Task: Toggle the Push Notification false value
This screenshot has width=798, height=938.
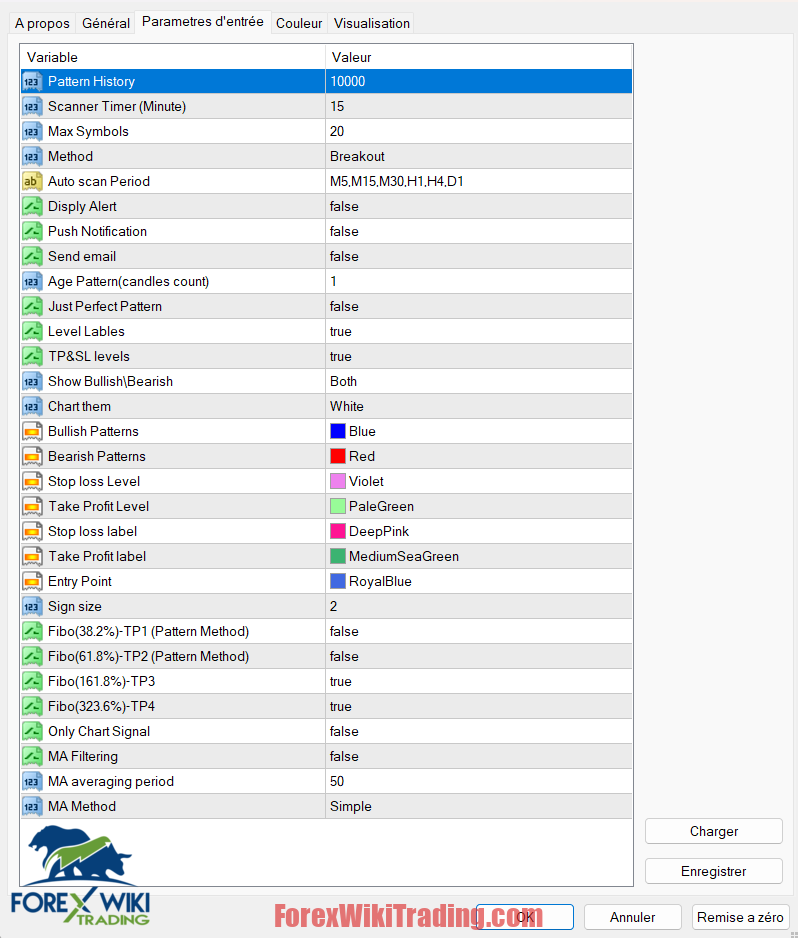Action: pos(478,231)
